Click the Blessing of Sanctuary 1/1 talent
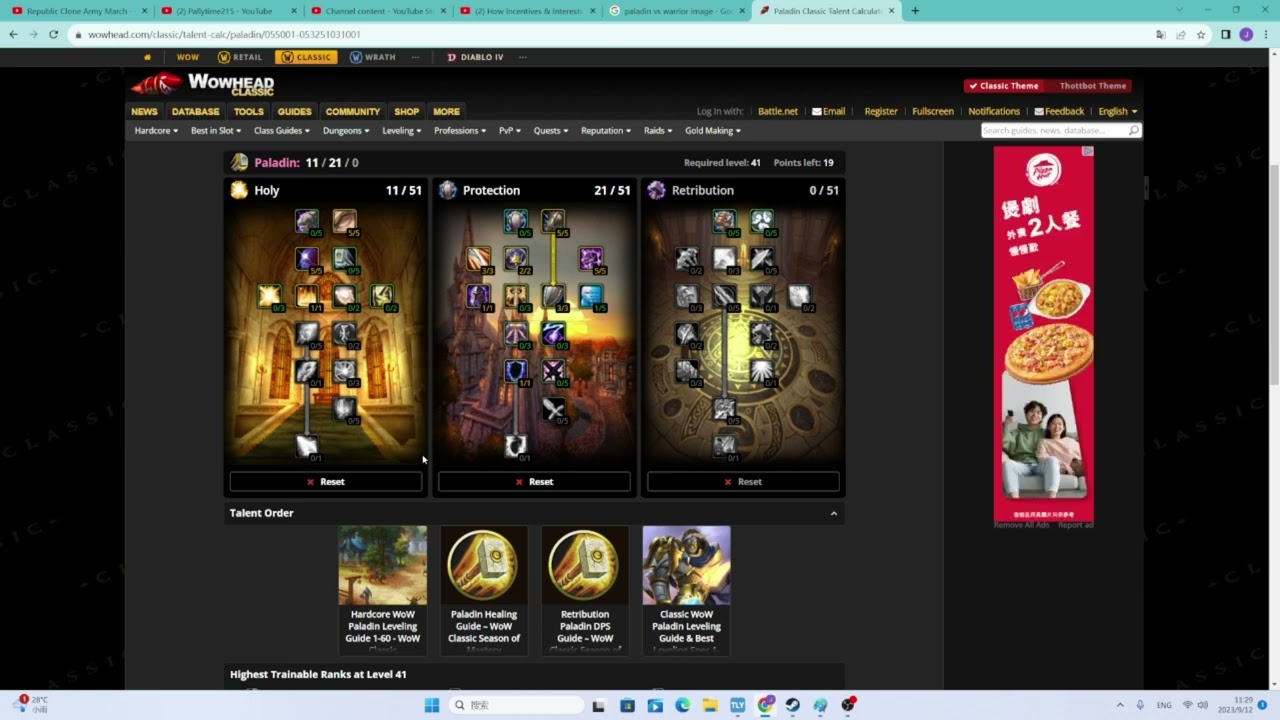This screenshot has width=1280, height=720. [515, 371]
